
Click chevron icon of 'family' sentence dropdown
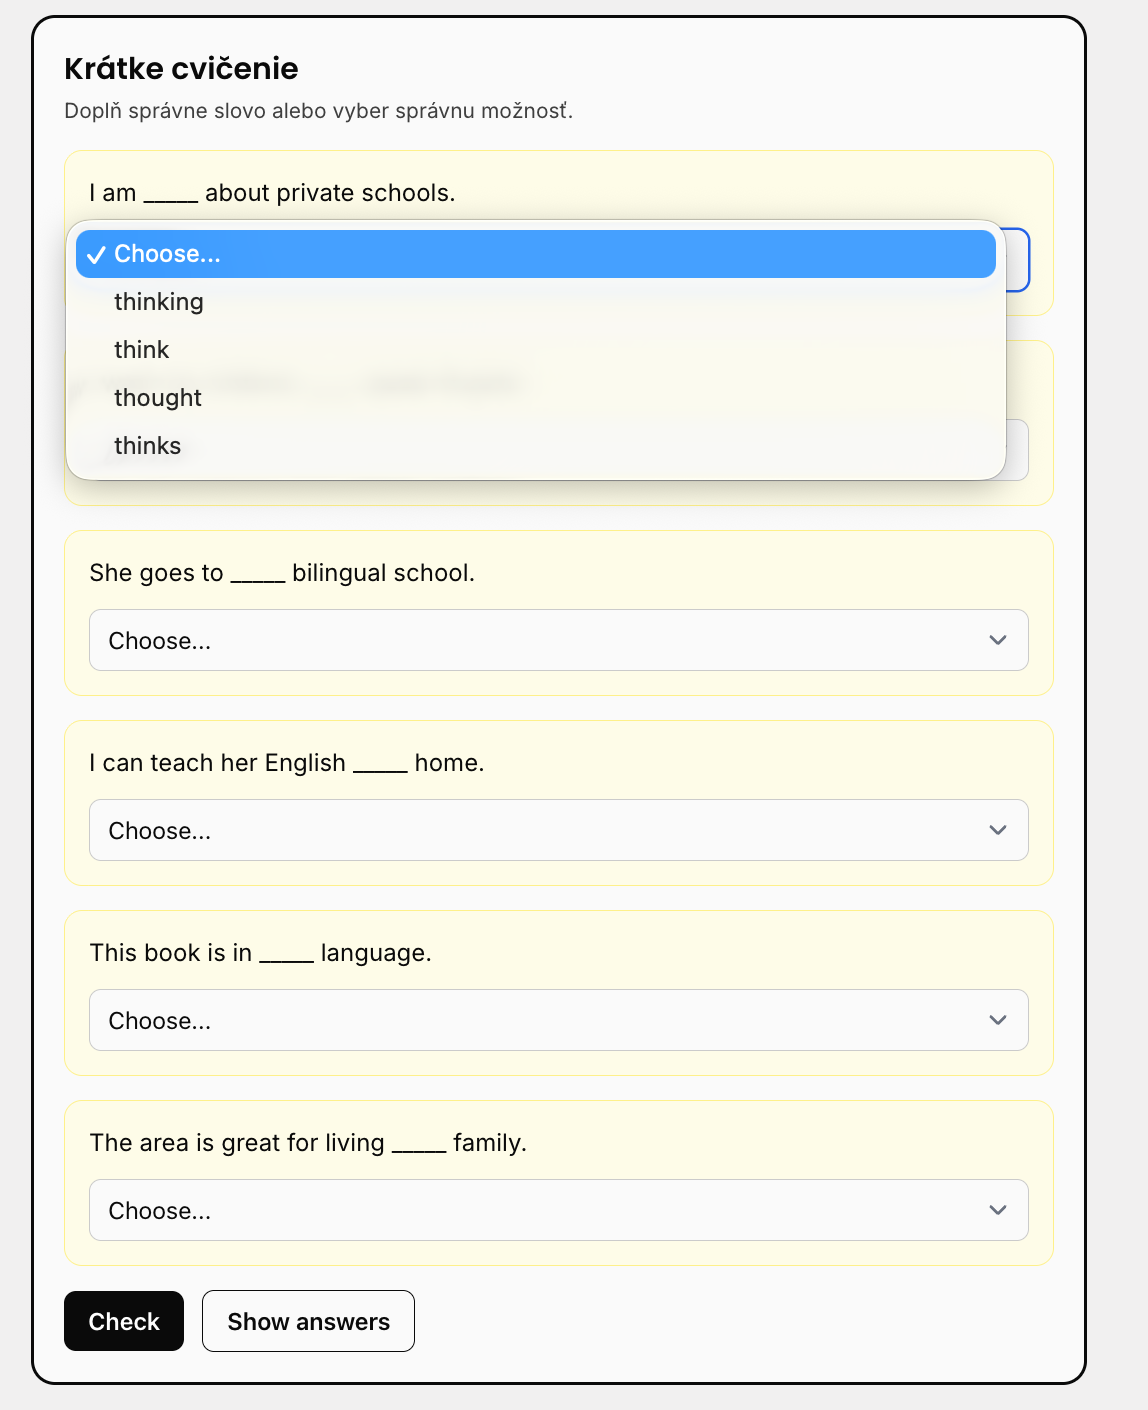998,1210
